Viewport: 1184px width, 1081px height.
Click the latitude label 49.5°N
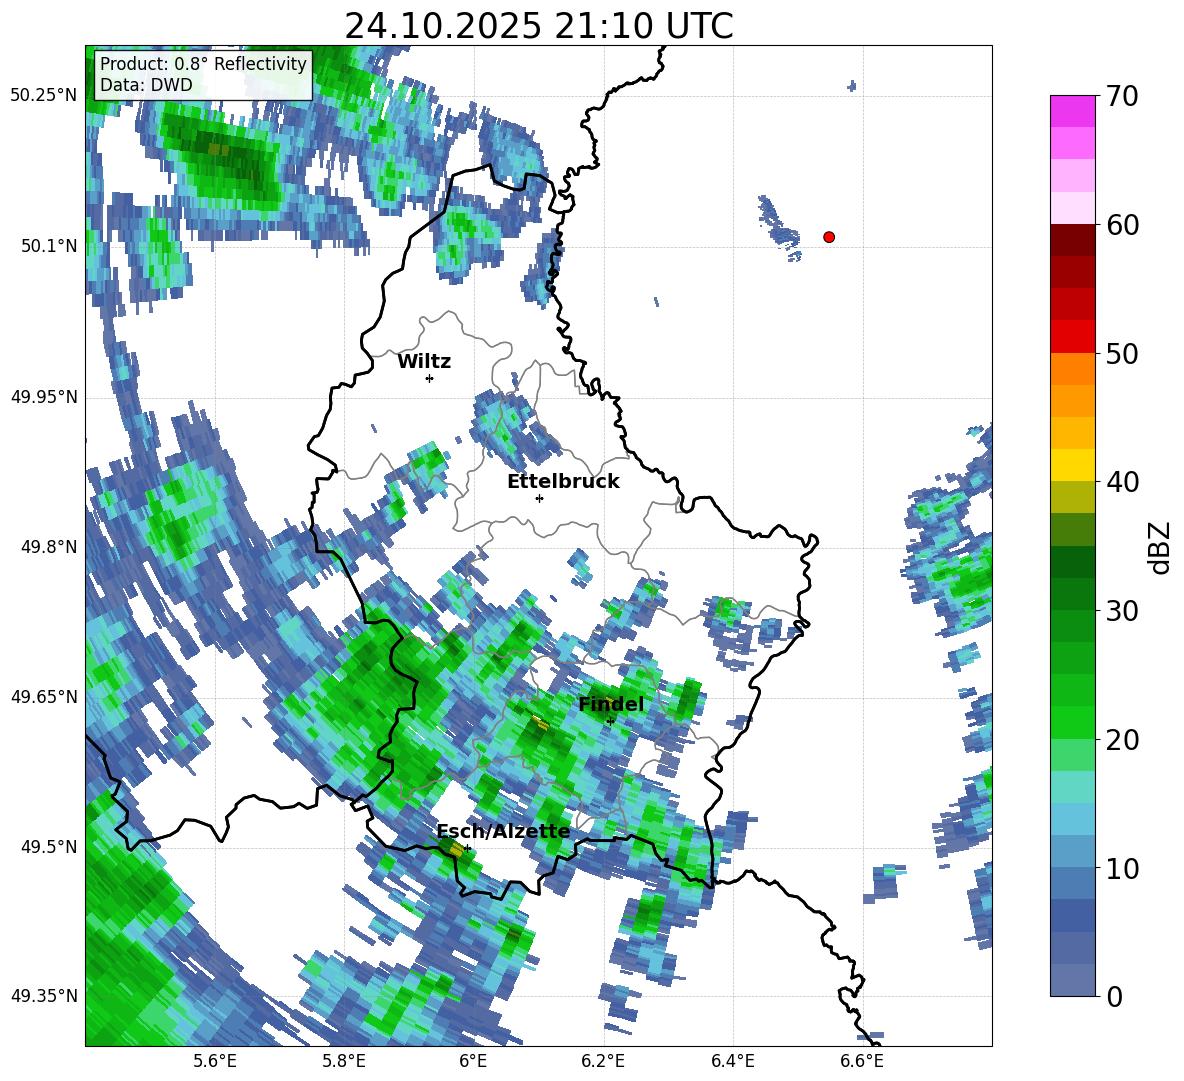(48, 846)
